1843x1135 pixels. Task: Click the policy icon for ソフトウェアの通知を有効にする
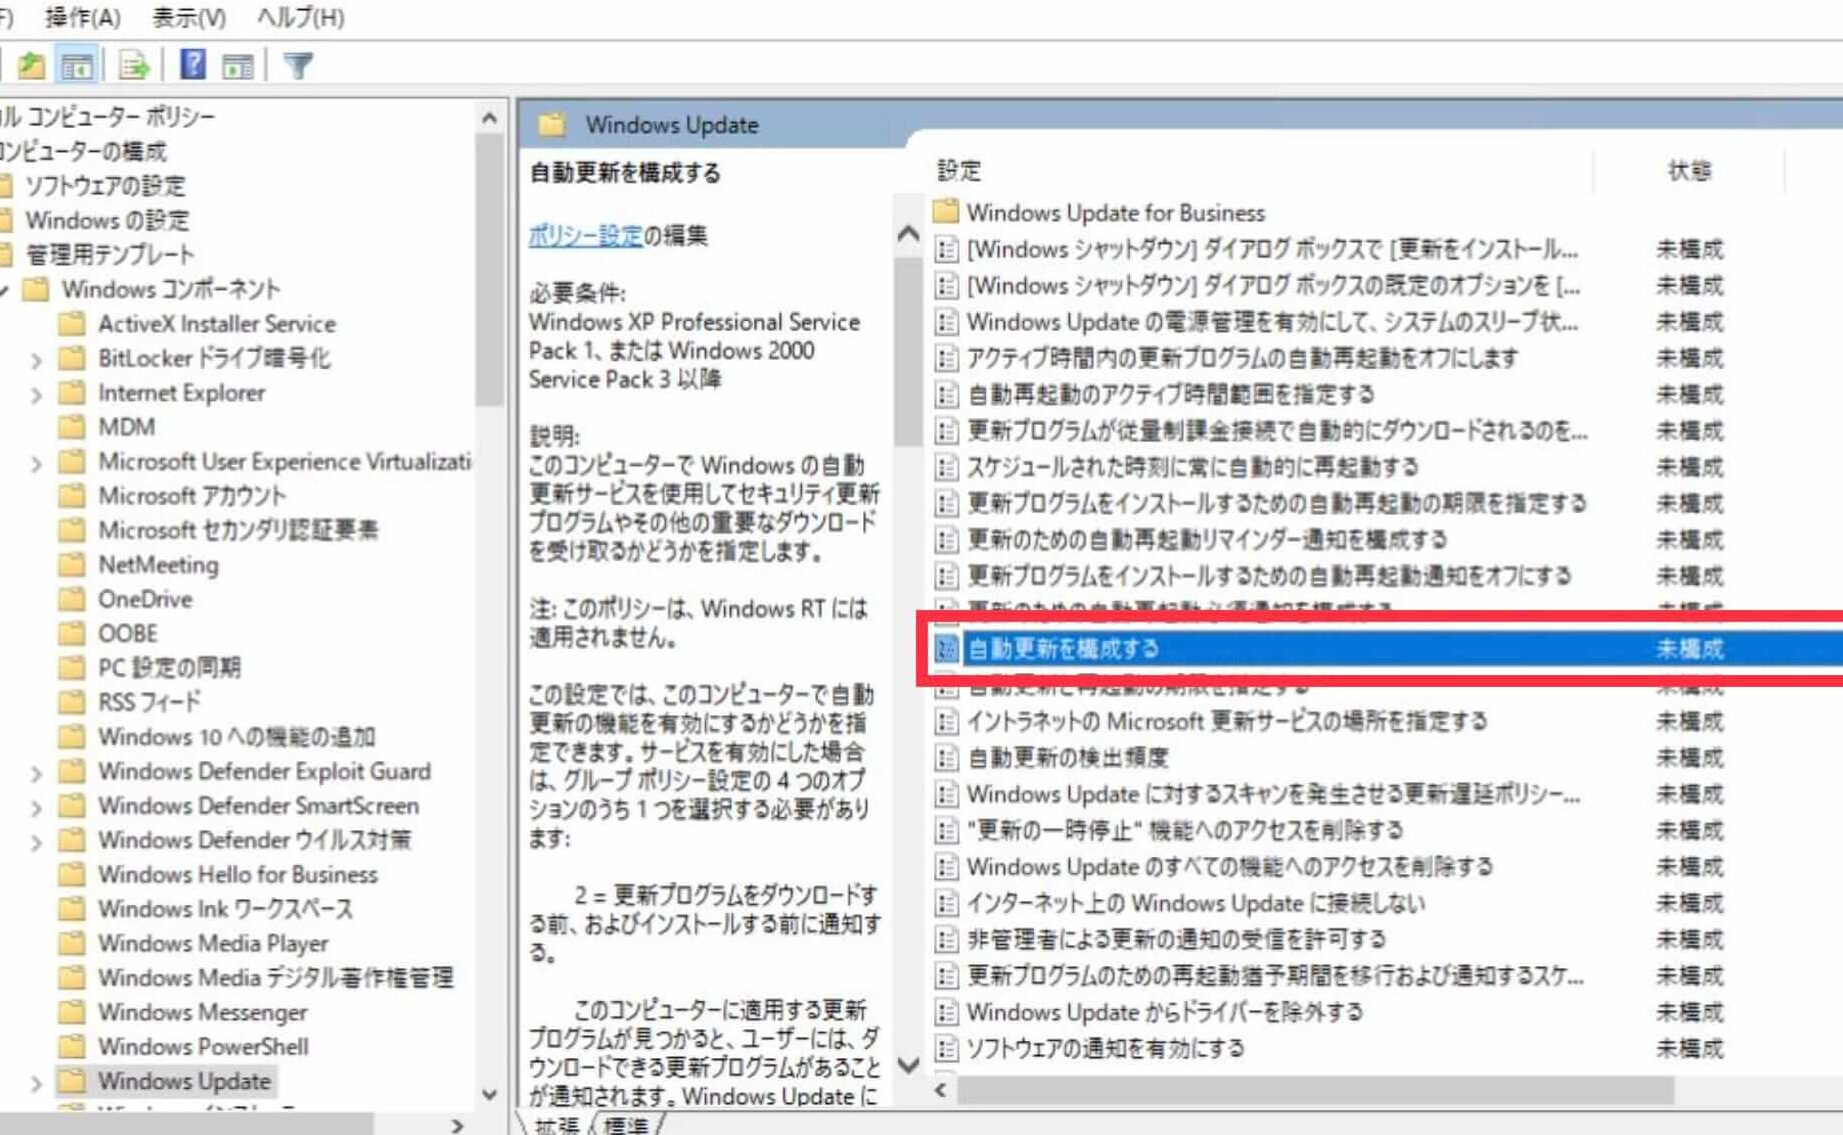click(946, 1049)
